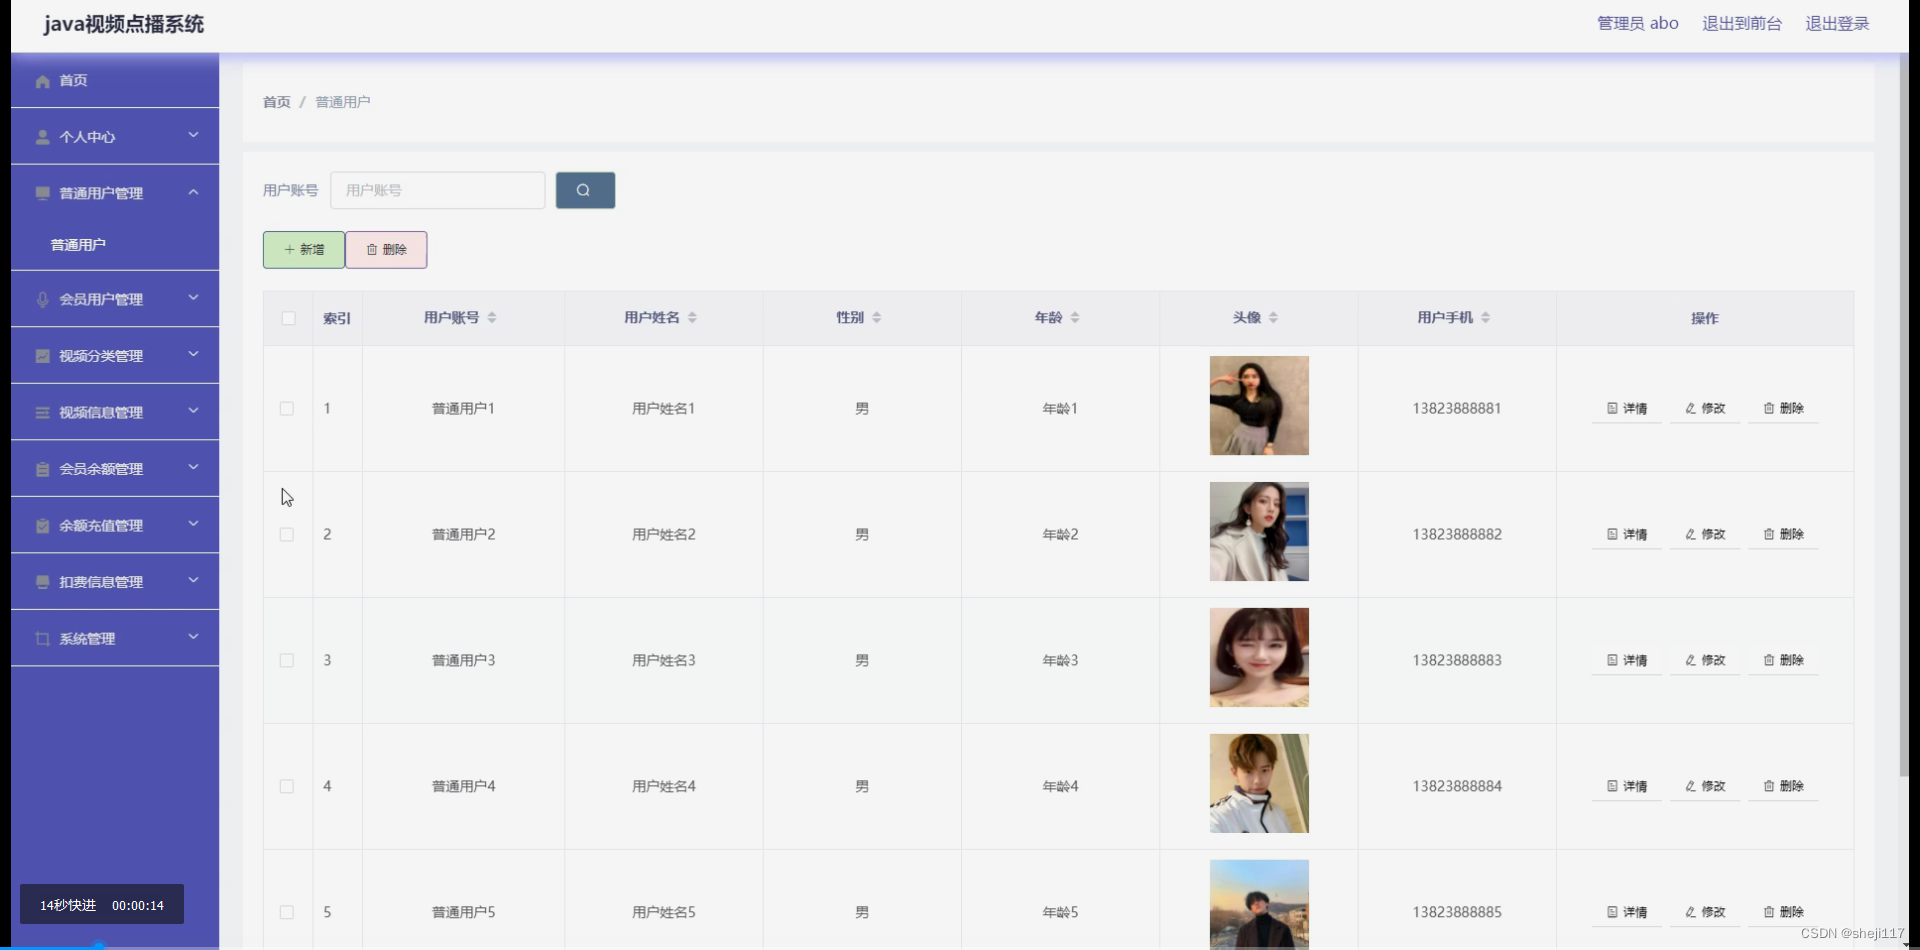Click the 新增 add button
This screenshot has width=1920, height=950.
click(x=303, y=249)
